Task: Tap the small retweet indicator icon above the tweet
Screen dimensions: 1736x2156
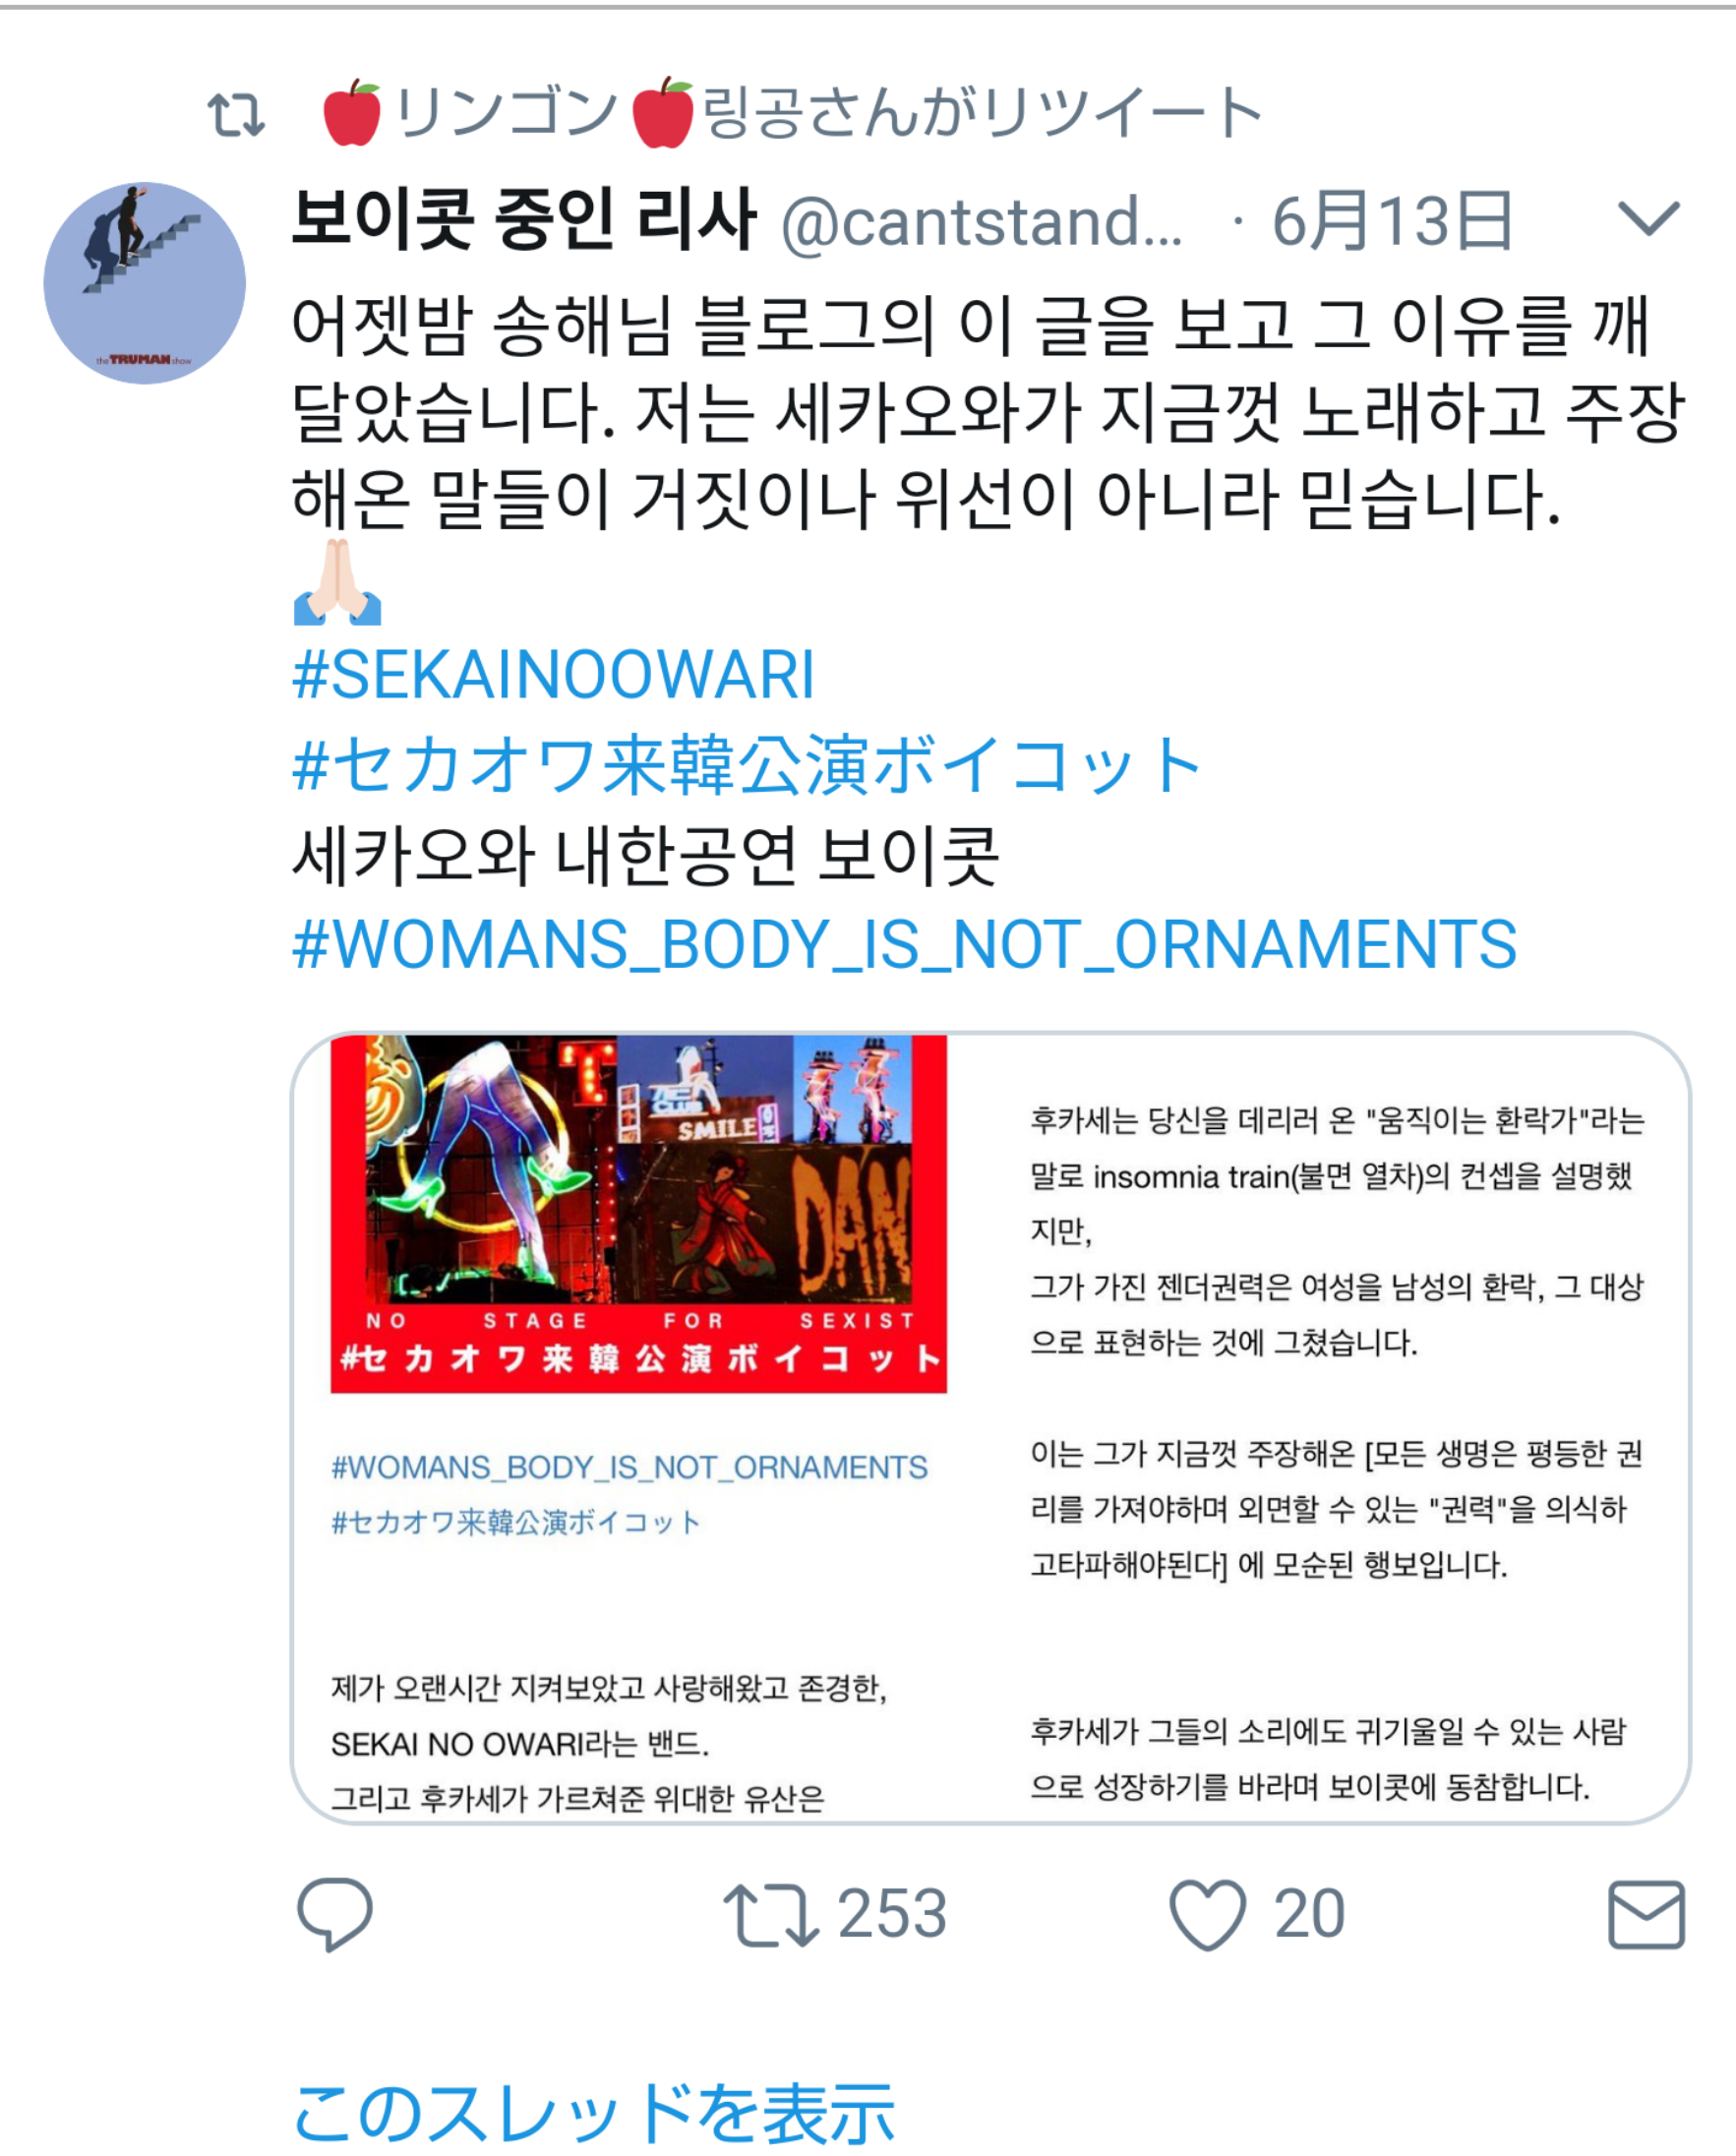Action: point(236,114)
